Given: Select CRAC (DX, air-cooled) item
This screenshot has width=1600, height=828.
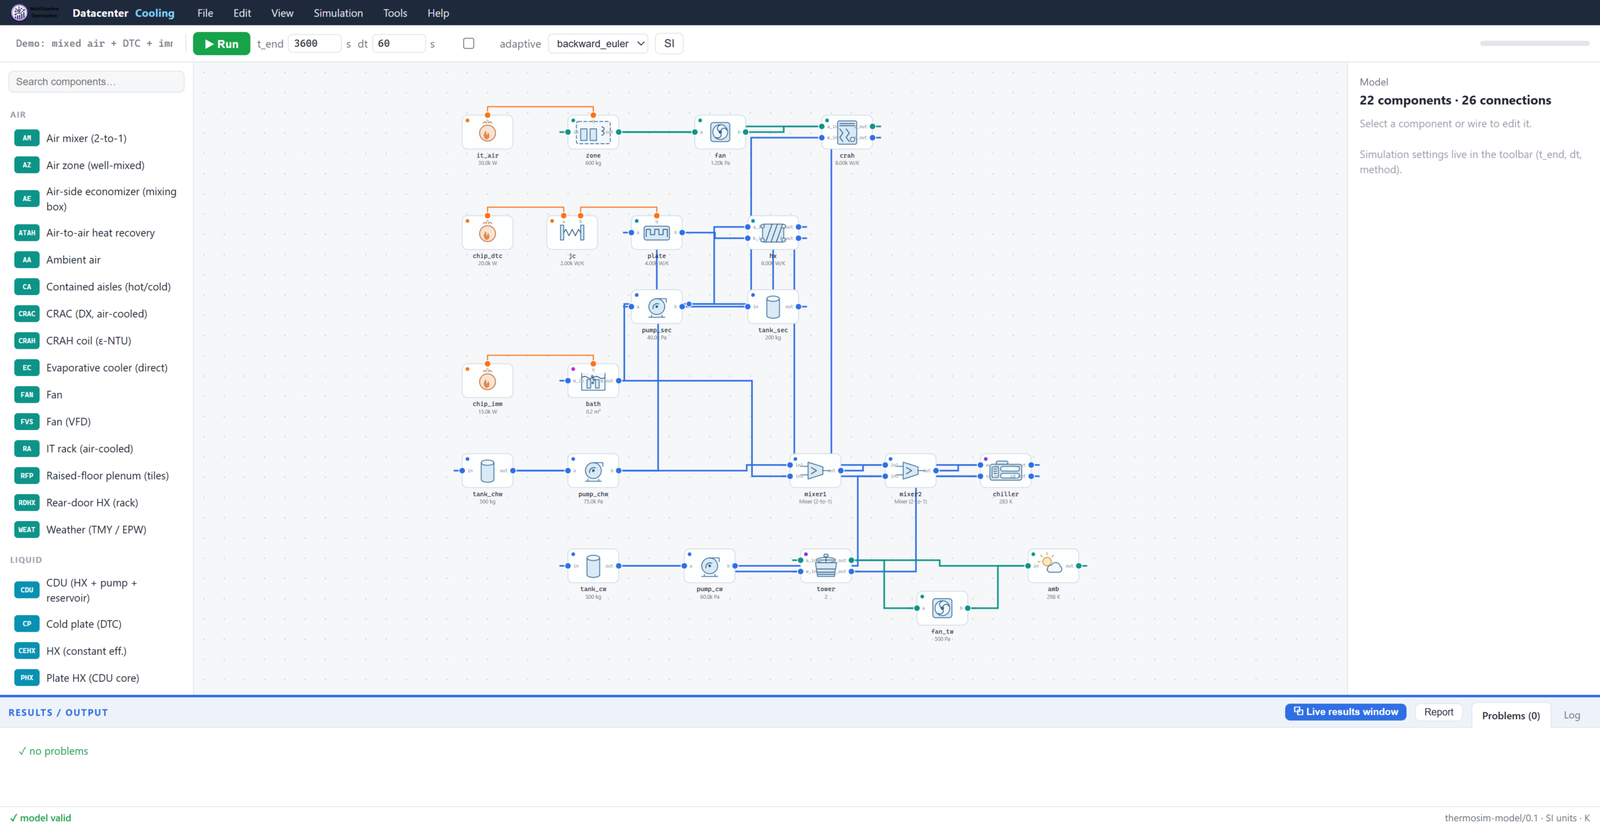Looking at the screenshot, I should coord(95,314).
